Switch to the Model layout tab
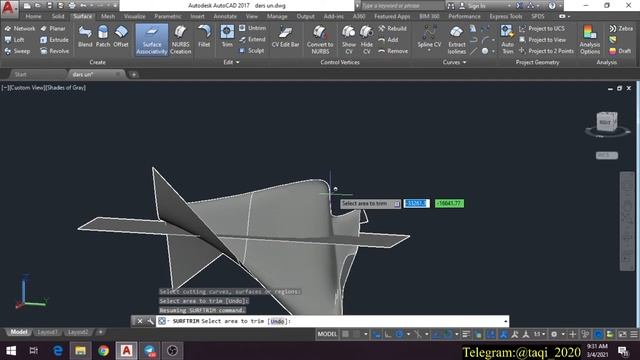The height and width of the screenshot is (360, 640). (19, 332)
